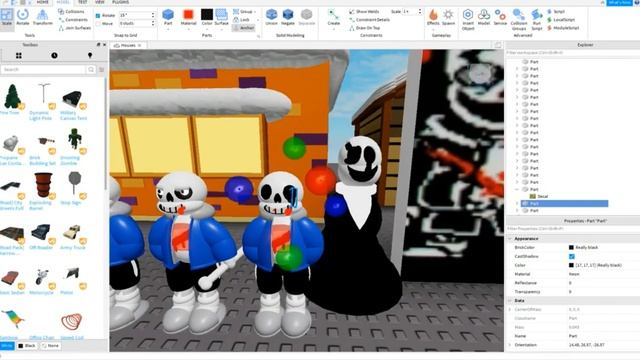The image size is (640, 360).
Task: Insert a new Part
Action: pos(168,17)
